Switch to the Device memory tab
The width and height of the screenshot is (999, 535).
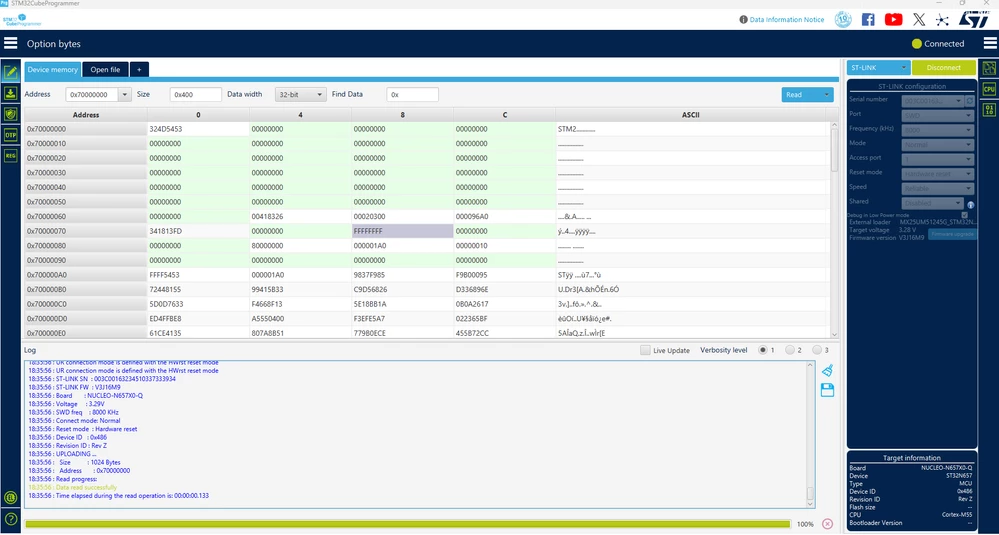(52, 69)
